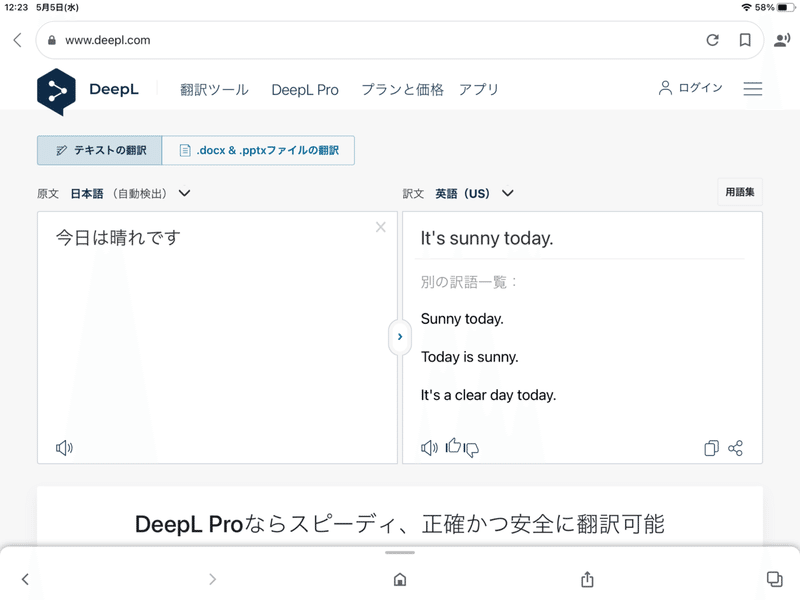Click the DeepL Pro link
800x600 pixels.
(x=305, y=89)
